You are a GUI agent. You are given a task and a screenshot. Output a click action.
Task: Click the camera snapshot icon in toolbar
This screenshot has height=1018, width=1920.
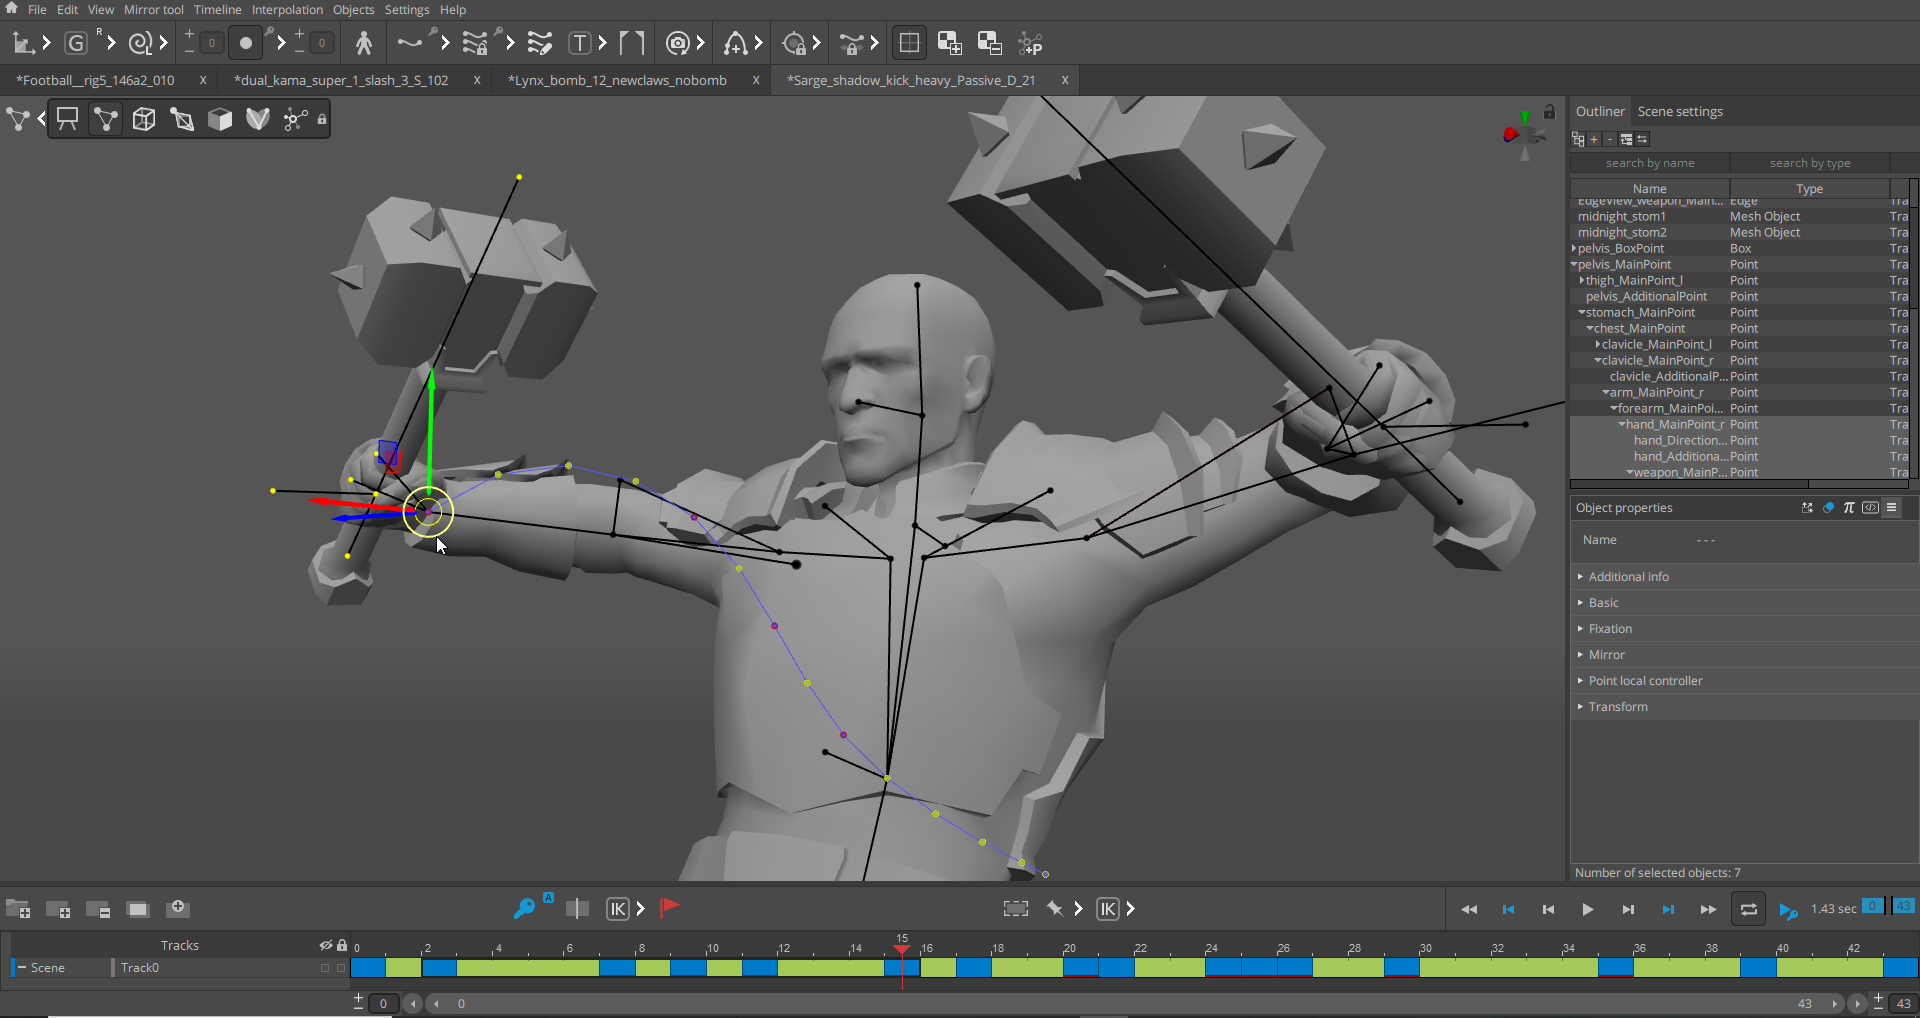(677, 43)
